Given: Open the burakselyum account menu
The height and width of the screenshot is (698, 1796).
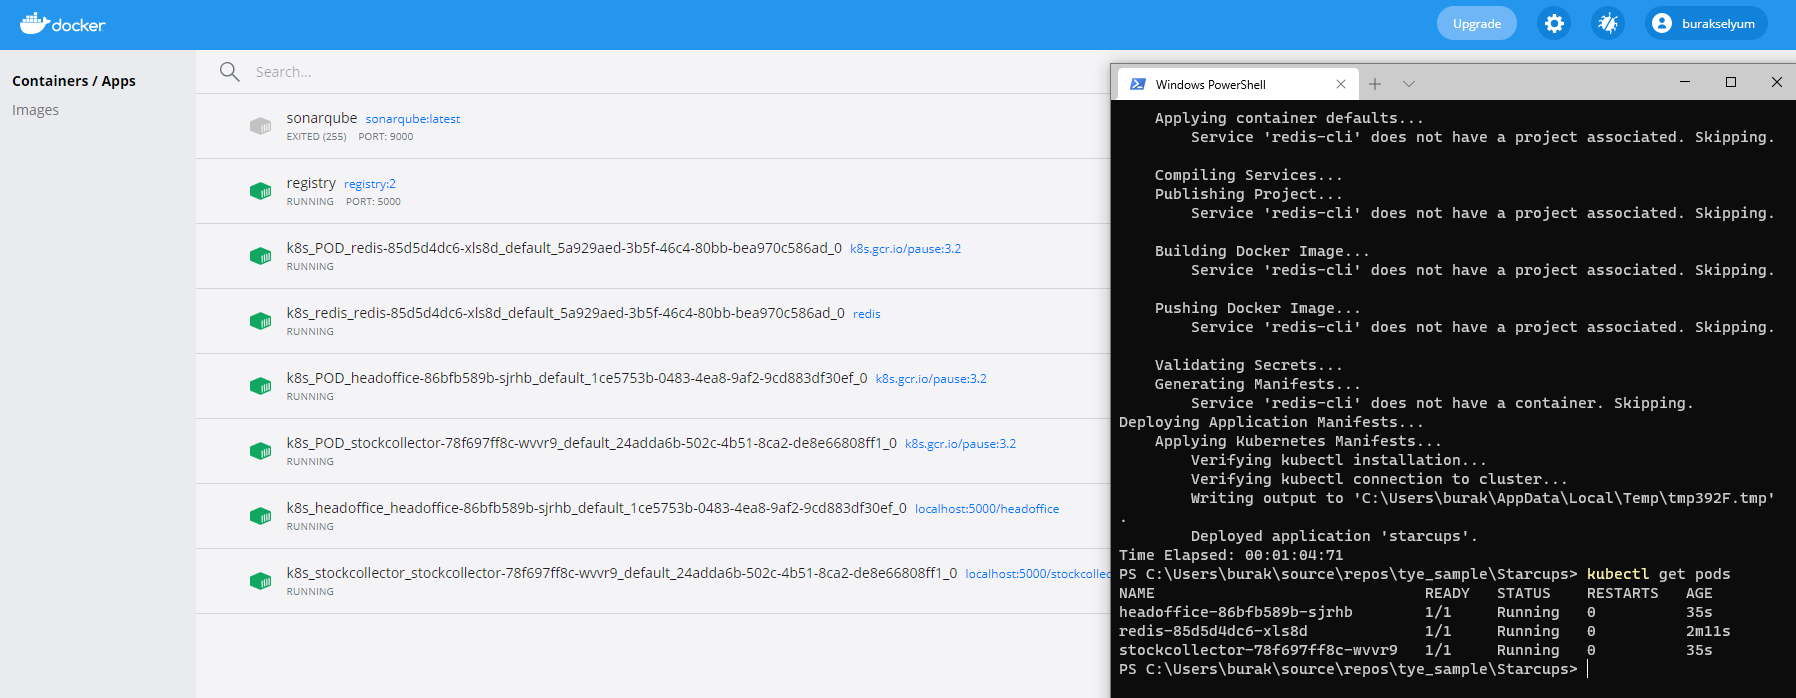Looking at the screenshot, I should click(1705, 23).
